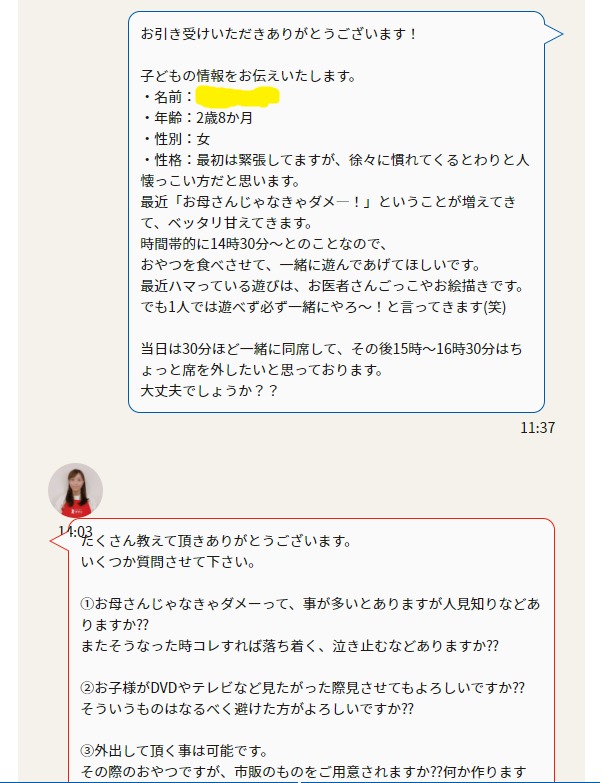Click the いくつか質問させて下さい line
604x783 pixels.
point(168,562)
